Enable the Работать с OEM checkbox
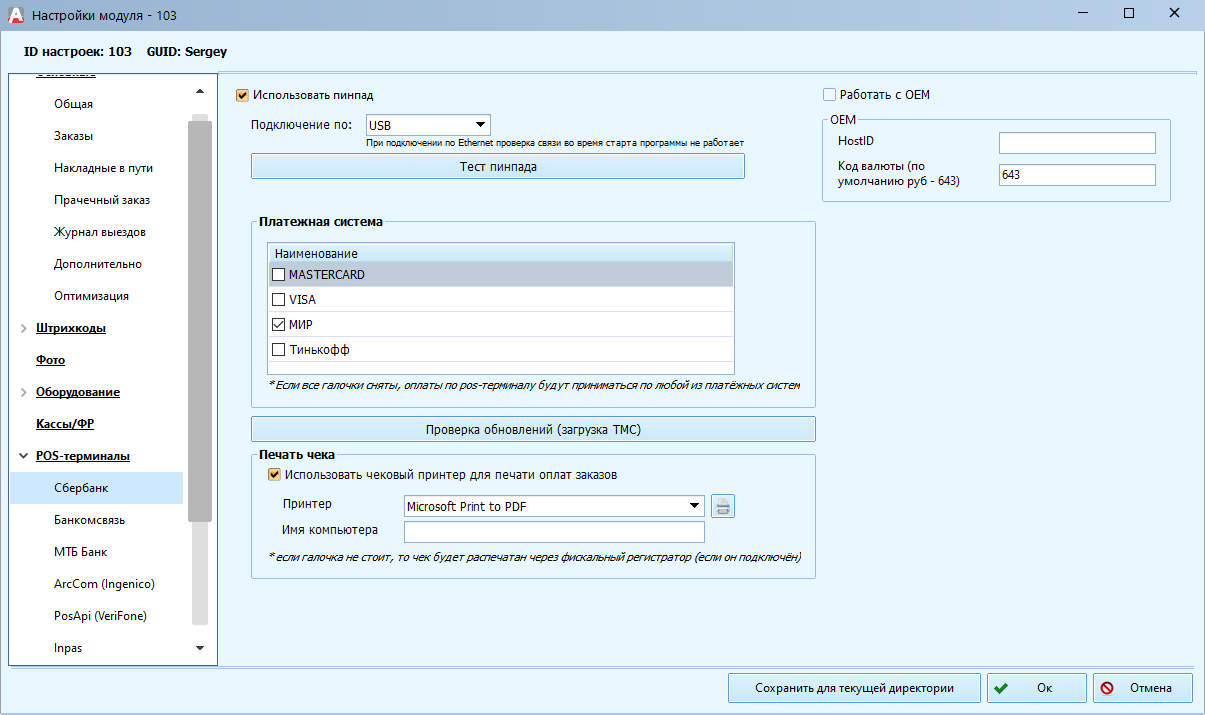This screenshot has width=1205, height=715. (x=829, y=95)
